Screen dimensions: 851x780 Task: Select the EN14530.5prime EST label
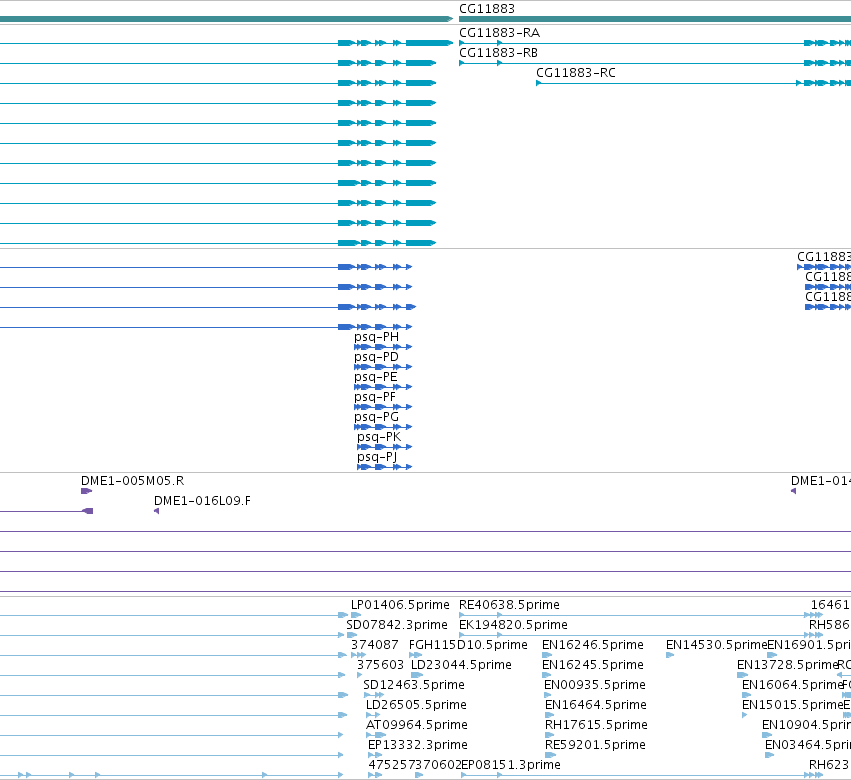[716, 645]
